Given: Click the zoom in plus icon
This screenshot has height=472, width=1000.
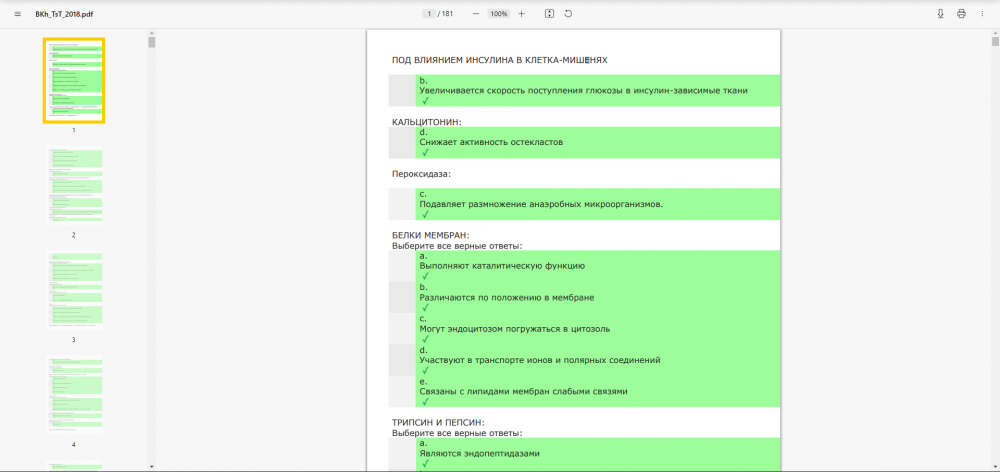Looking at the screenshot, I should click(521, 14).
